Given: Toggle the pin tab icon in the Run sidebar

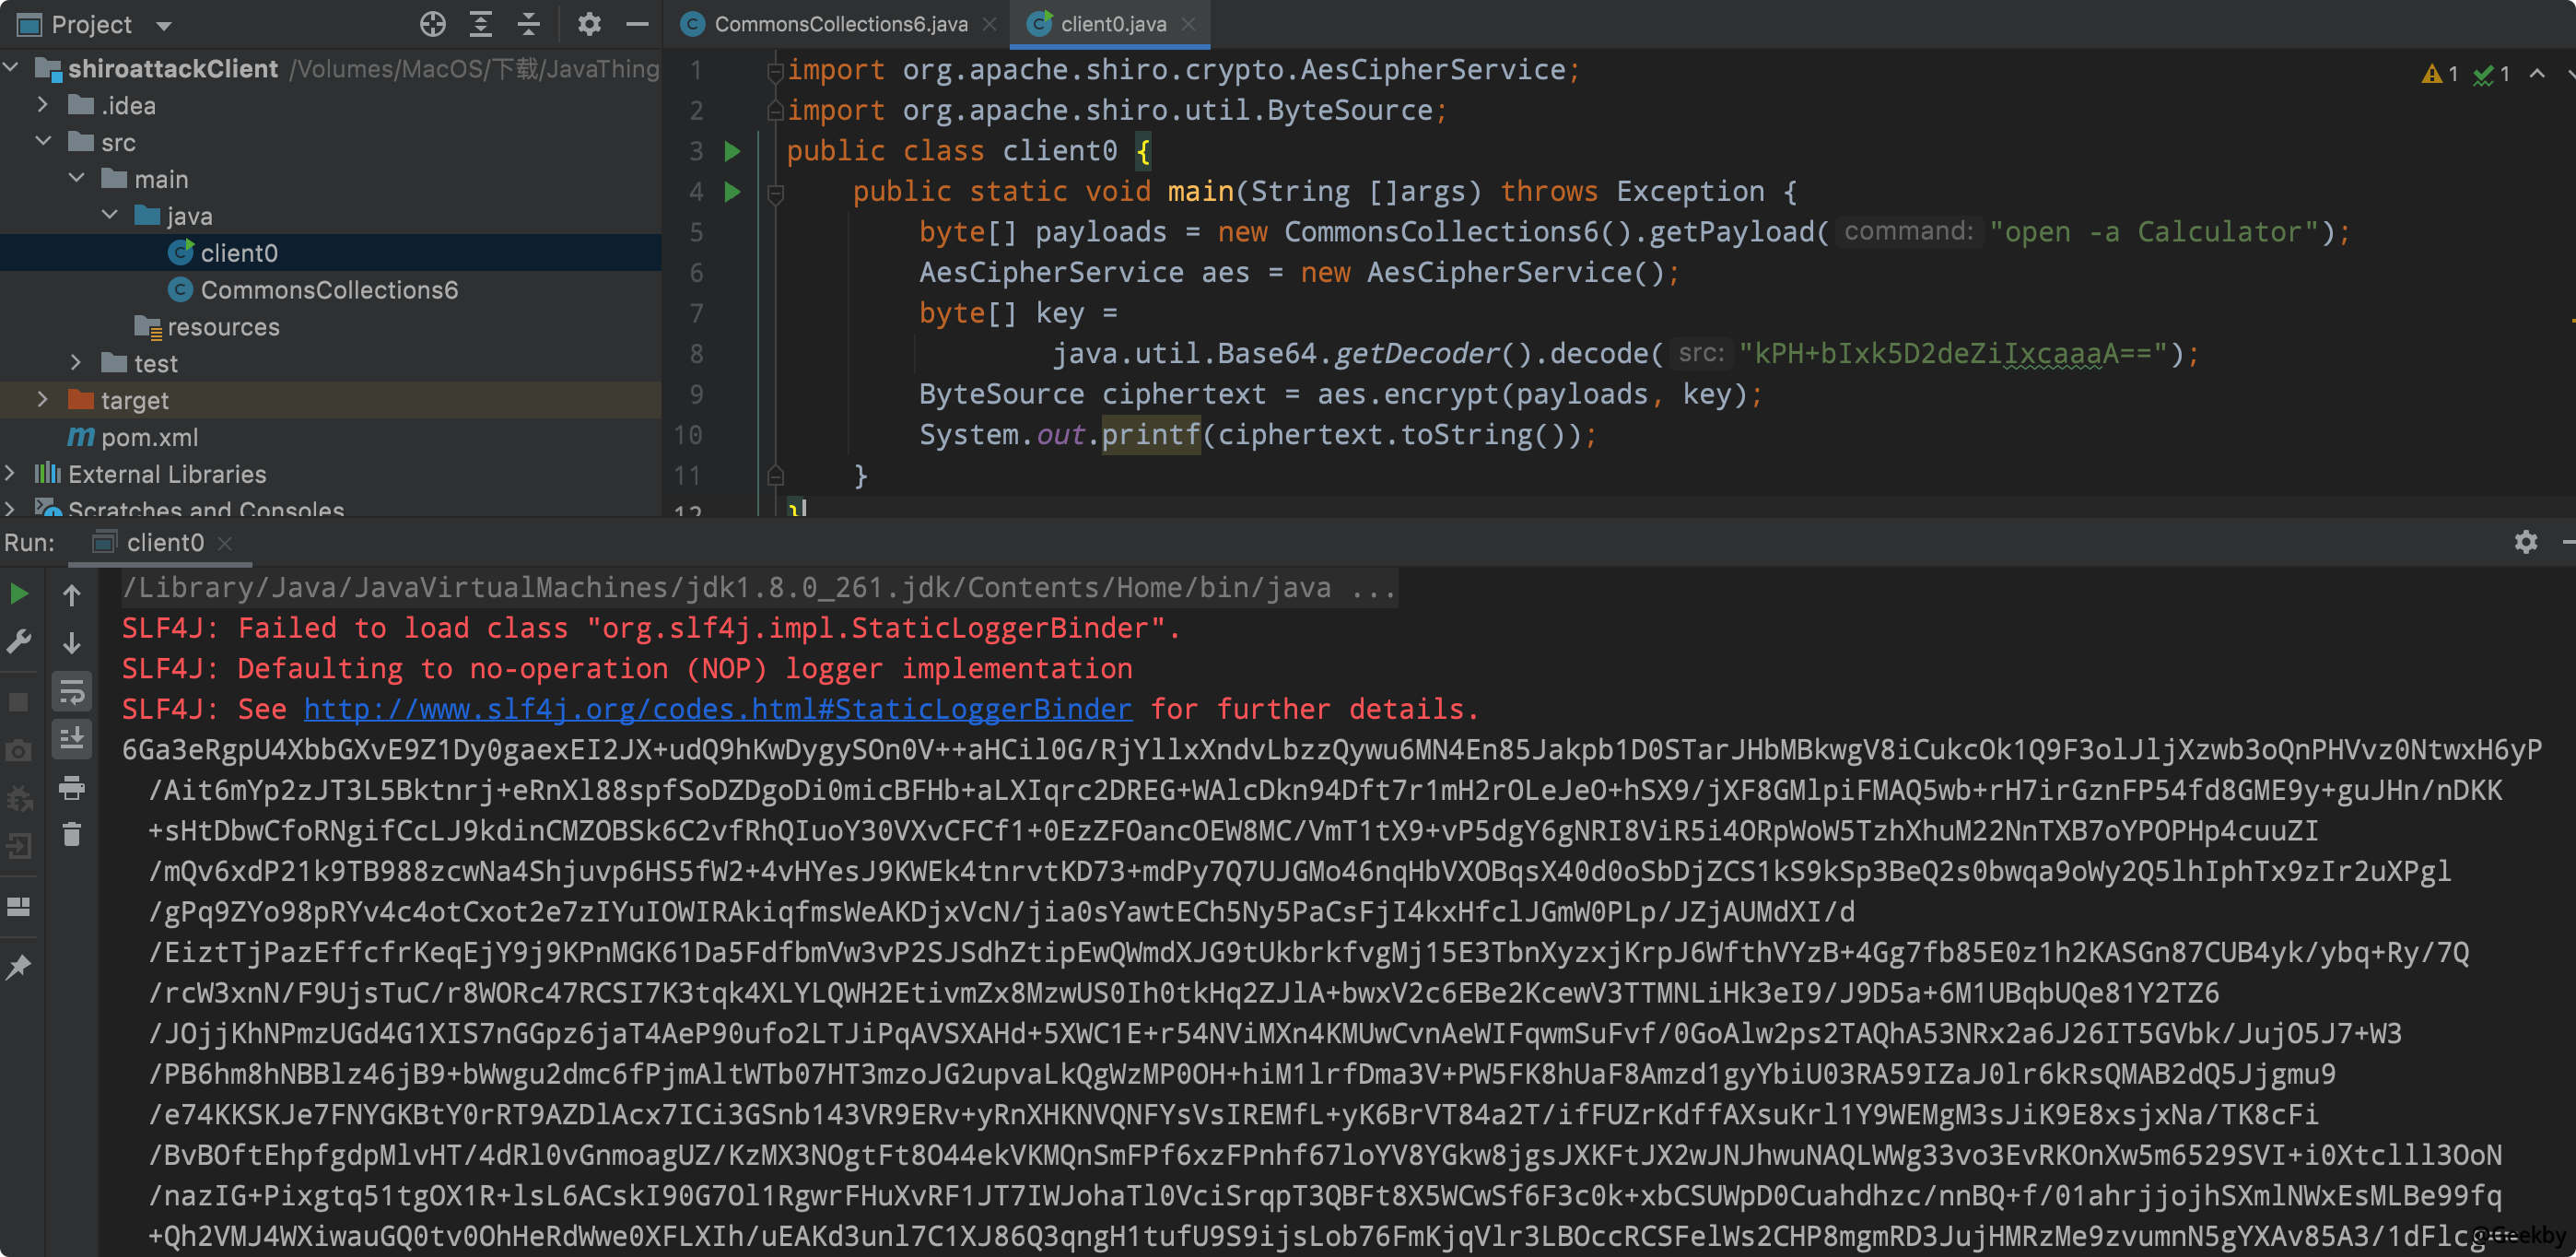Looking at the screenshot, I should pyautogui.click(x=19, y=966).
